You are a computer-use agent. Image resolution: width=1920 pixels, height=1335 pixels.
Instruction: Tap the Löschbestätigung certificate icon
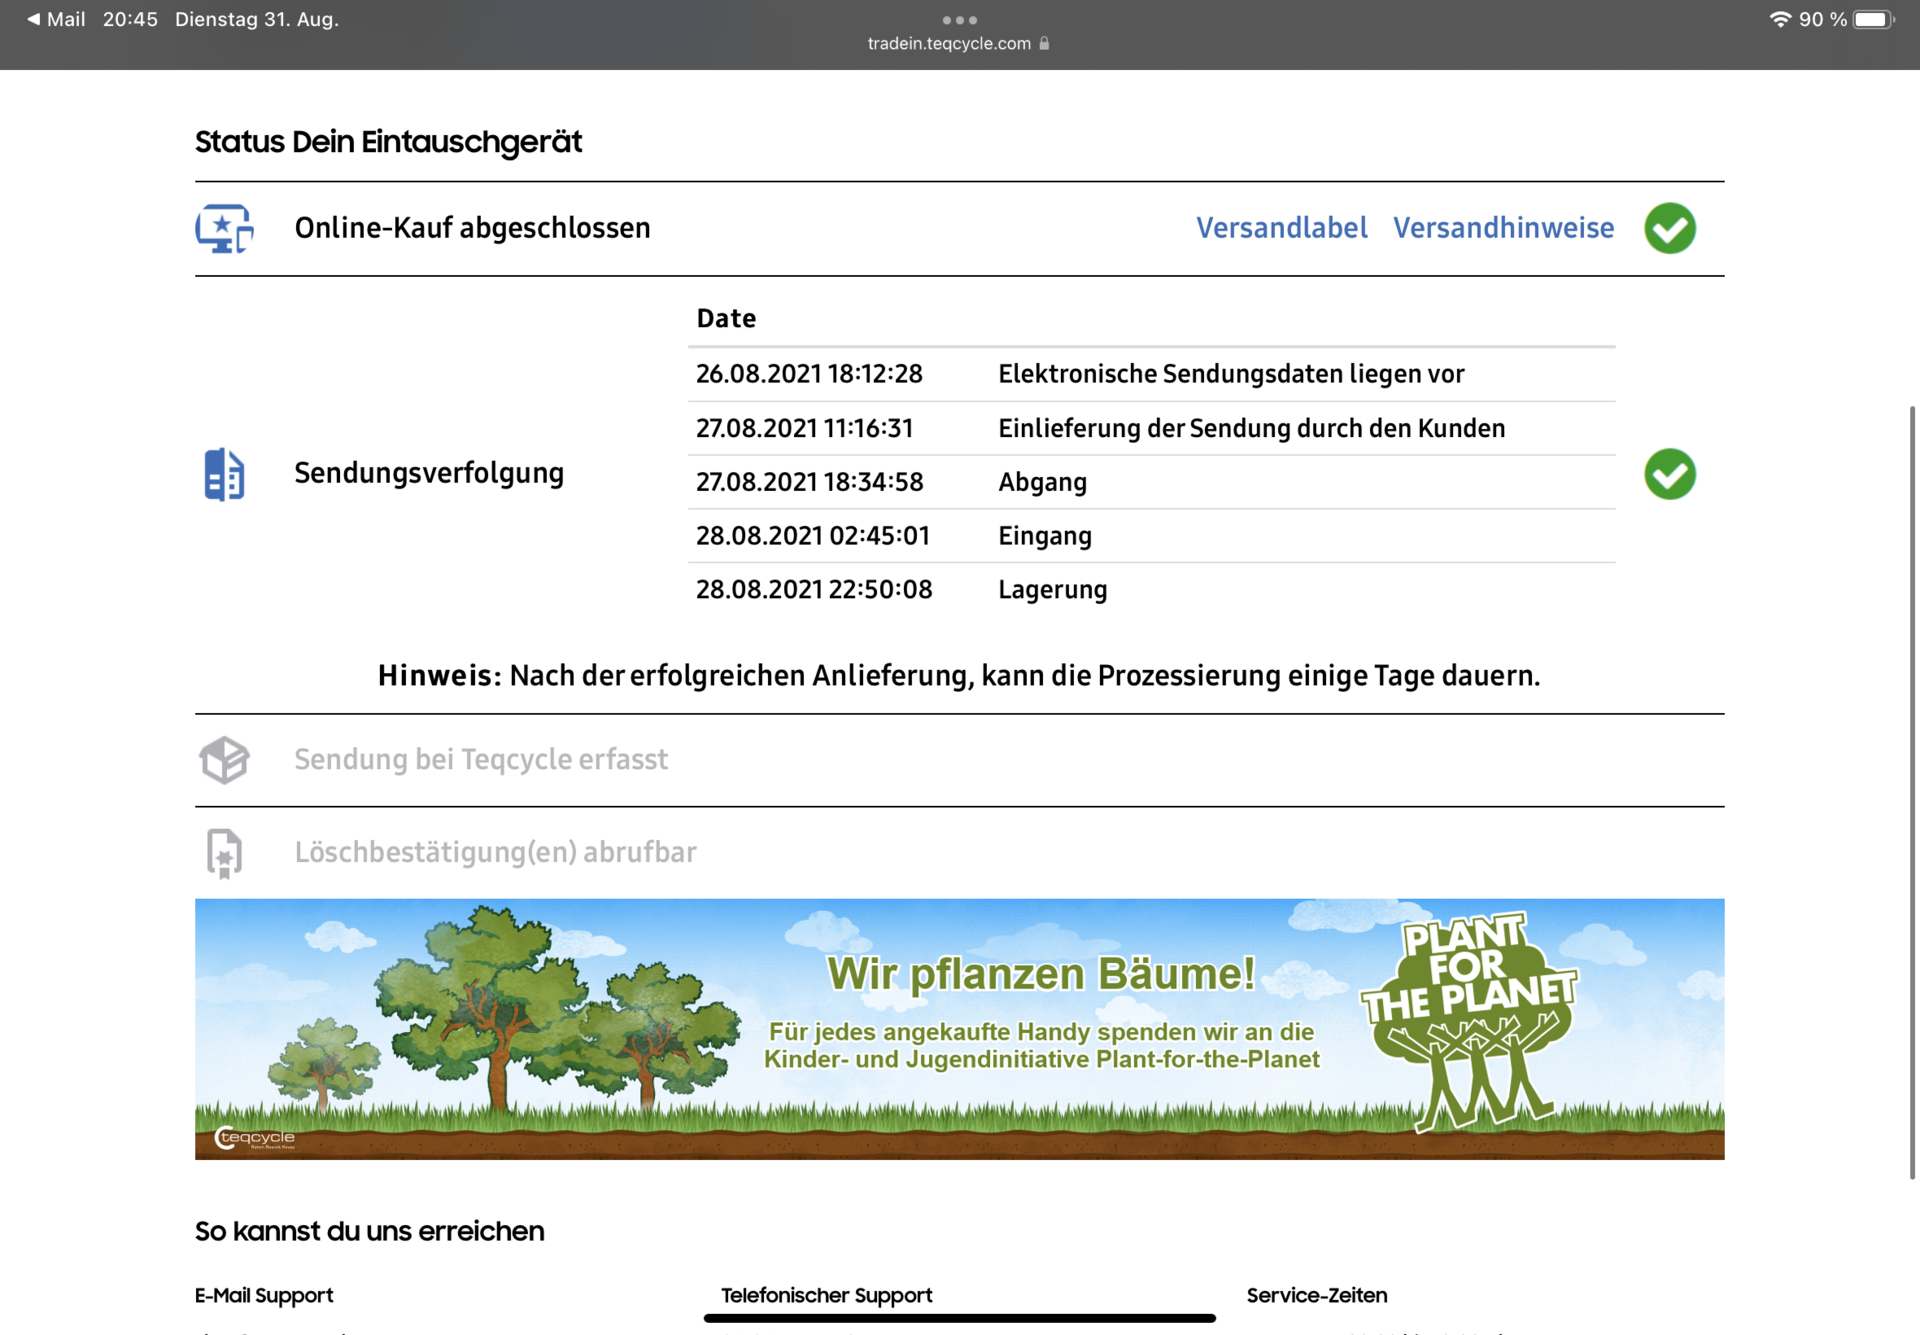tap(224, 853)
